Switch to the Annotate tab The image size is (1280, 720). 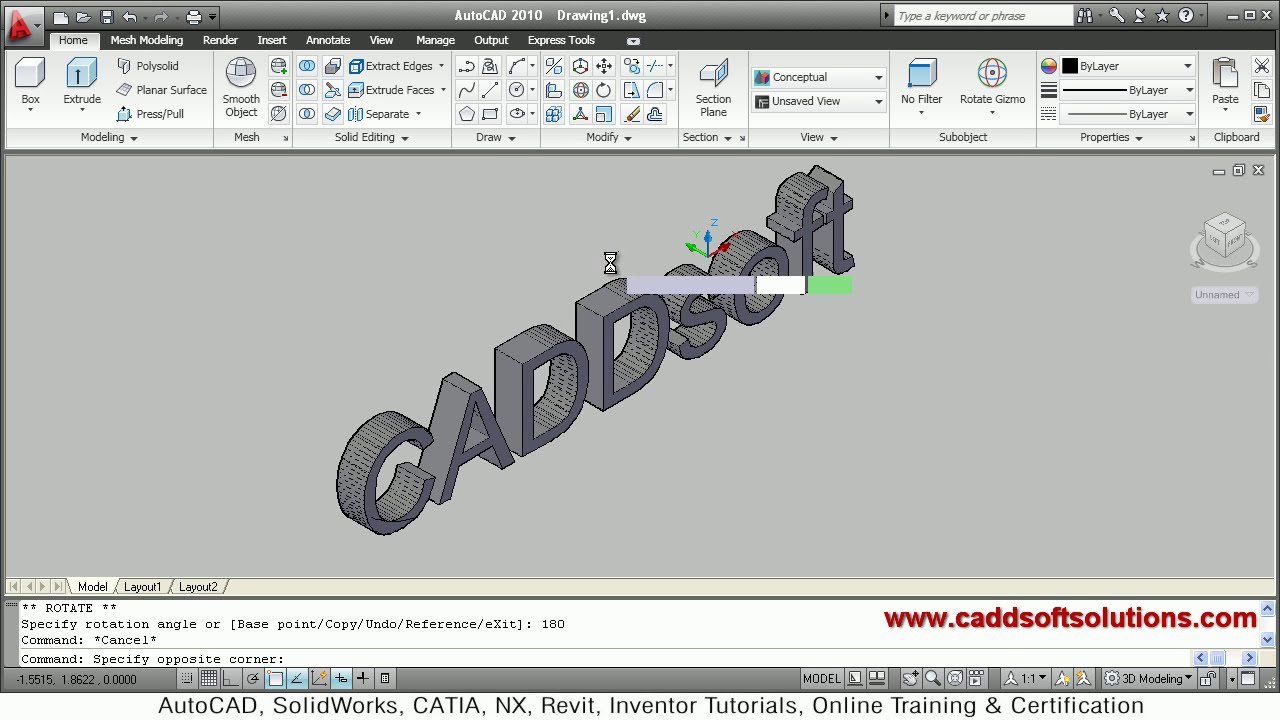point(328,40)
